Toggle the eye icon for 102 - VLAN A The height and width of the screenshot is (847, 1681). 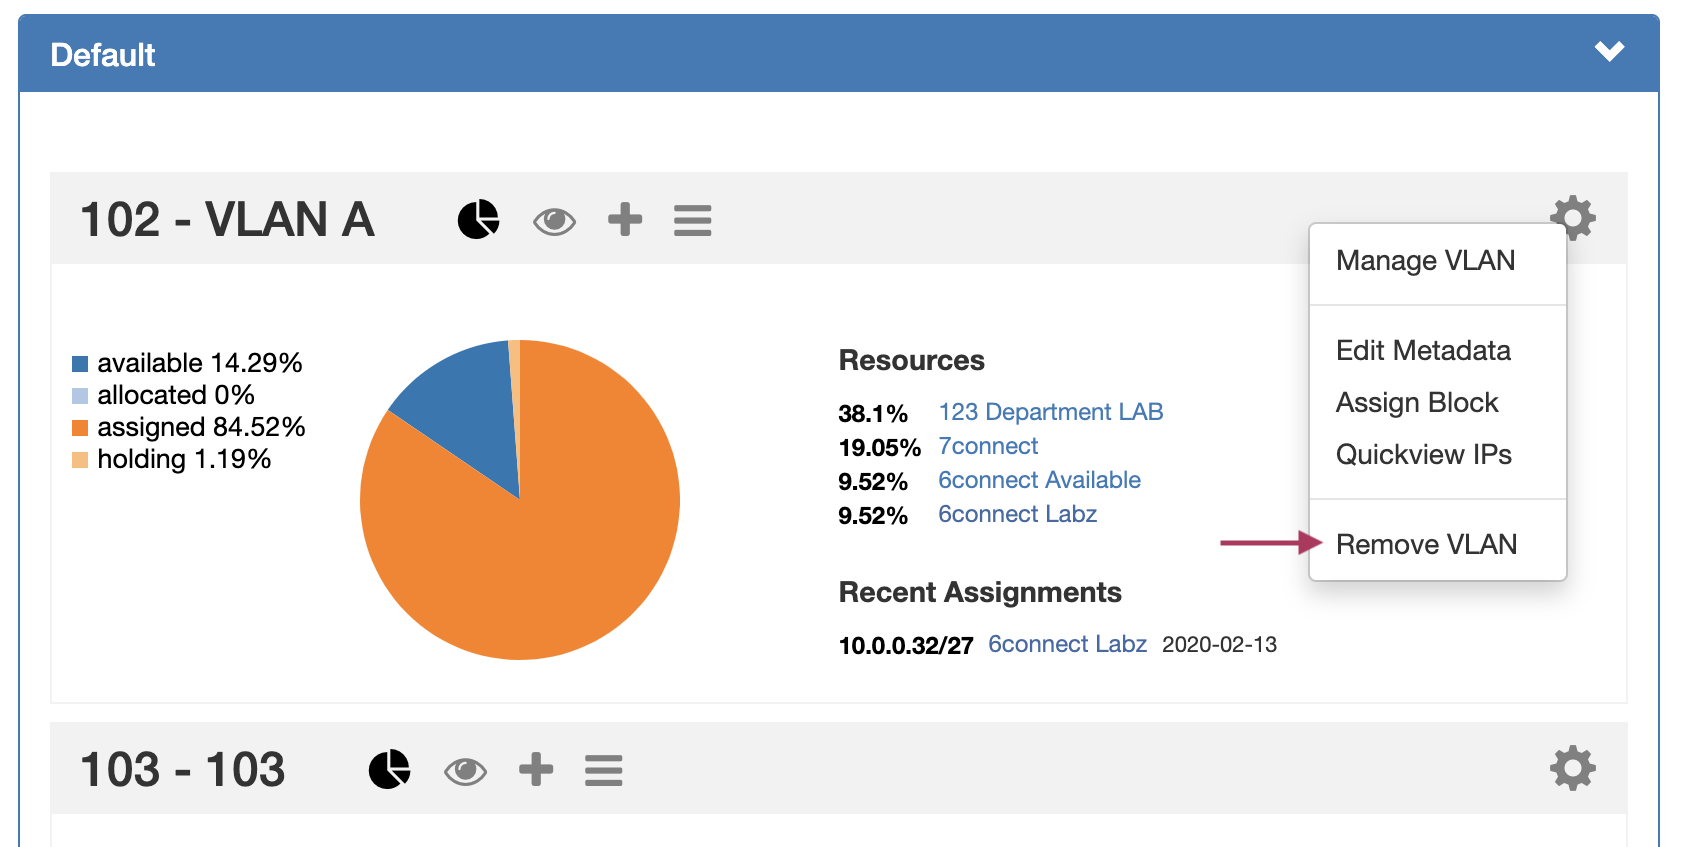pos(554,221)
